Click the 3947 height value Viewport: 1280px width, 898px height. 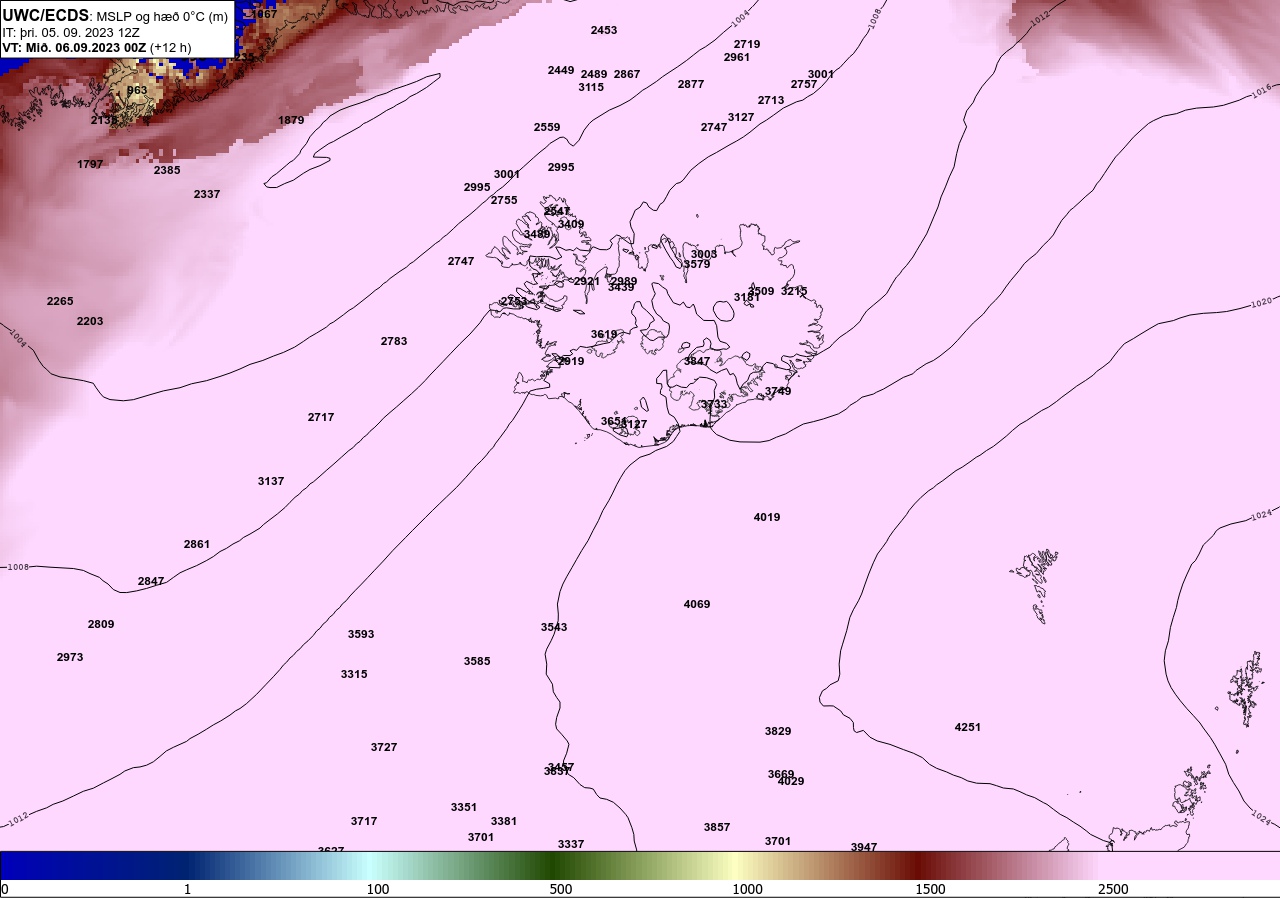(x=864, y=847)
